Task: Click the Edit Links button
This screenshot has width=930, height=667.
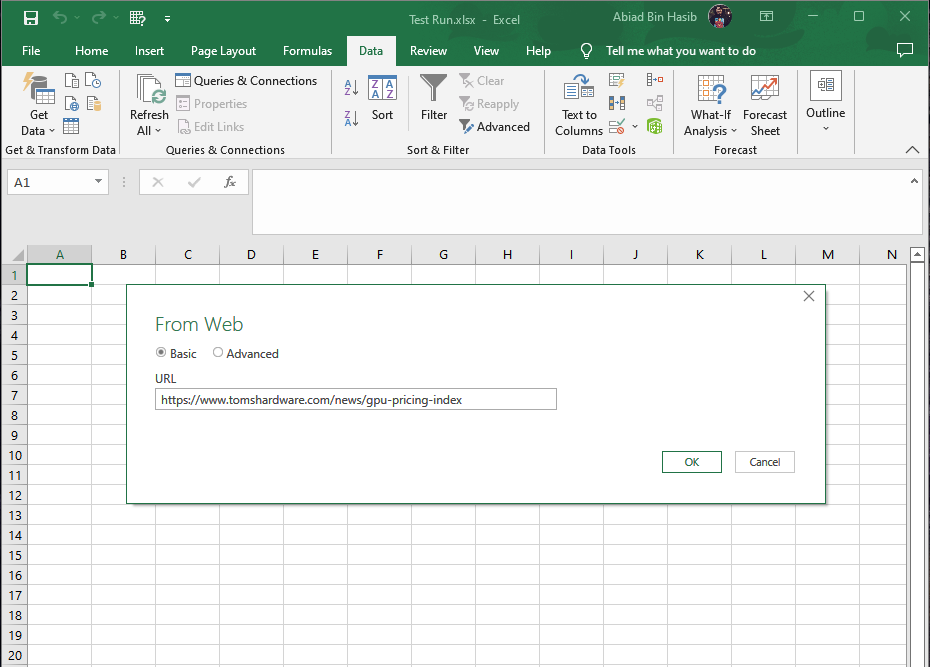Action: click(211, 127)
